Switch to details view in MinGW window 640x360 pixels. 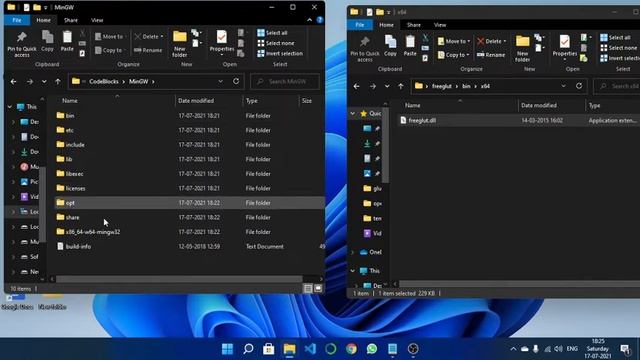click(308, 289)
